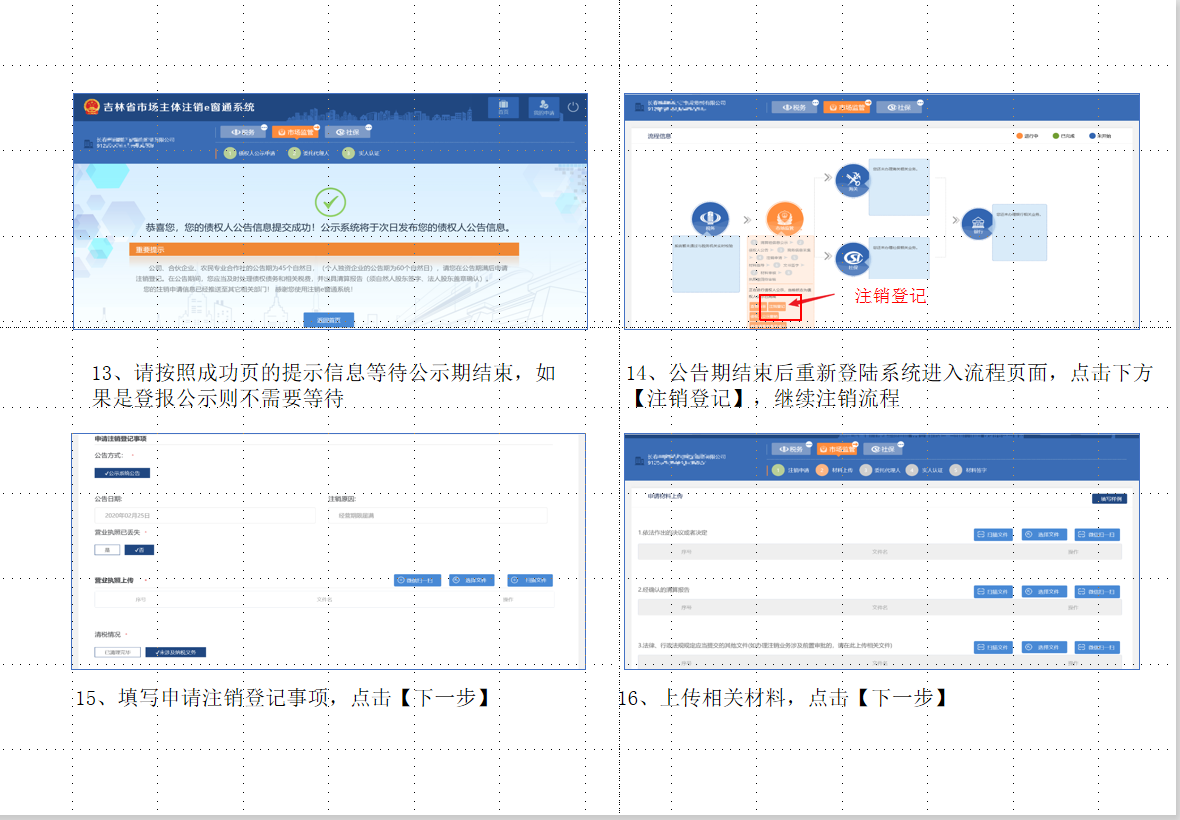Click the orange 市场监管 node in step 14 flowchart

(785, 220)
